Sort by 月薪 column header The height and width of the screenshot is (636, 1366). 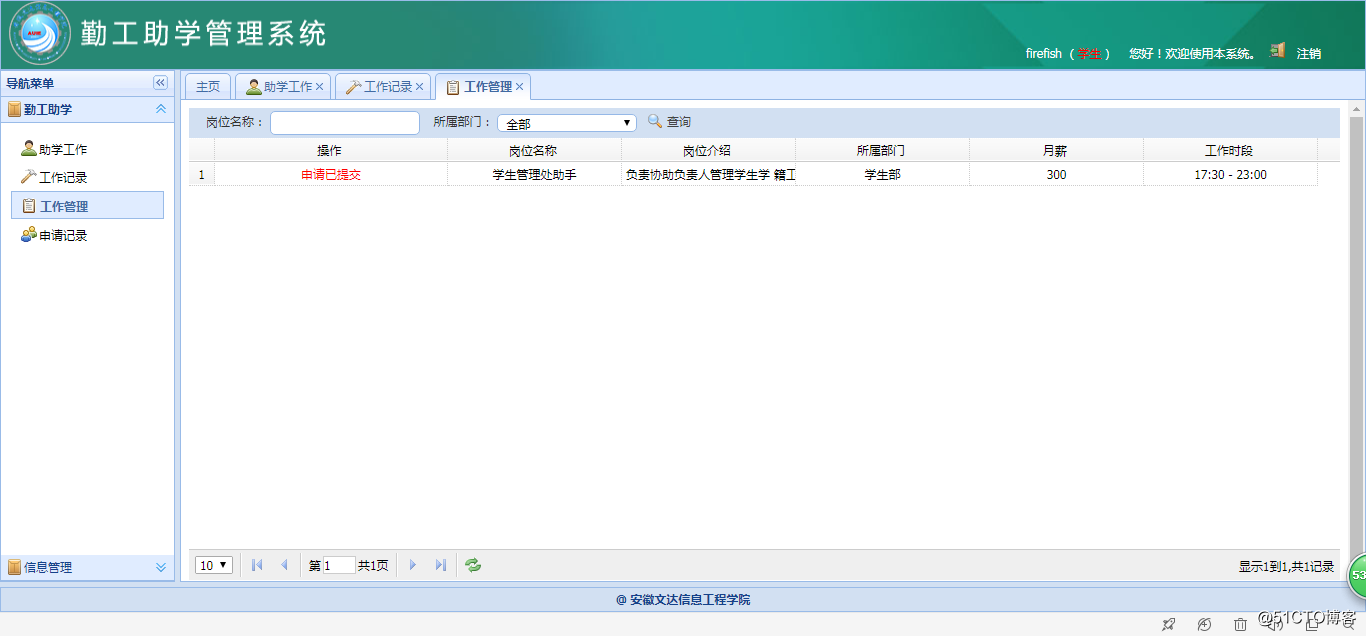1055,150
